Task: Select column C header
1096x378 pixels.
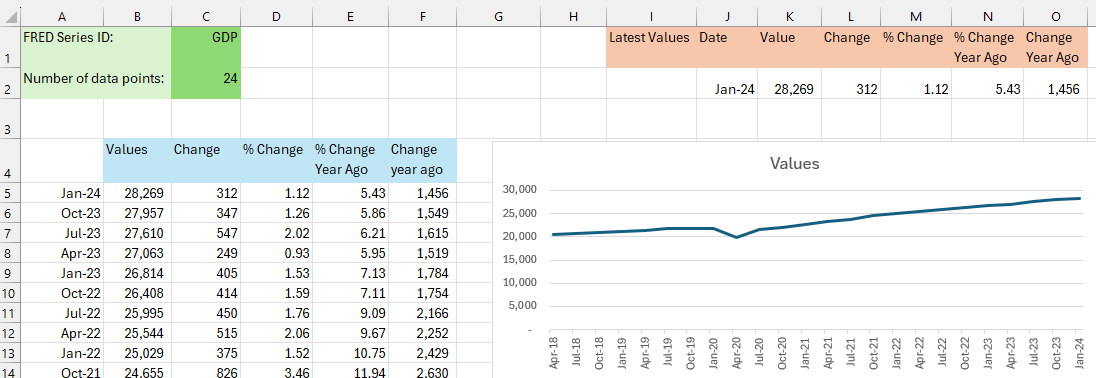Action: pyautogui.click(x=206, y=17)
